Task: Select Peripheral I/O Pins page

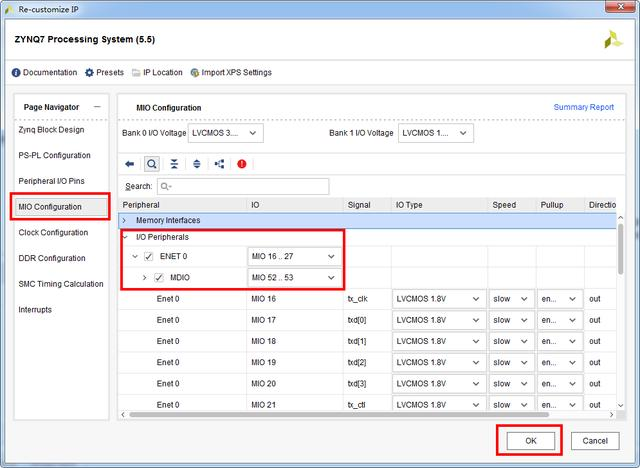Action: pyautogui.click(x=51, y=181)
